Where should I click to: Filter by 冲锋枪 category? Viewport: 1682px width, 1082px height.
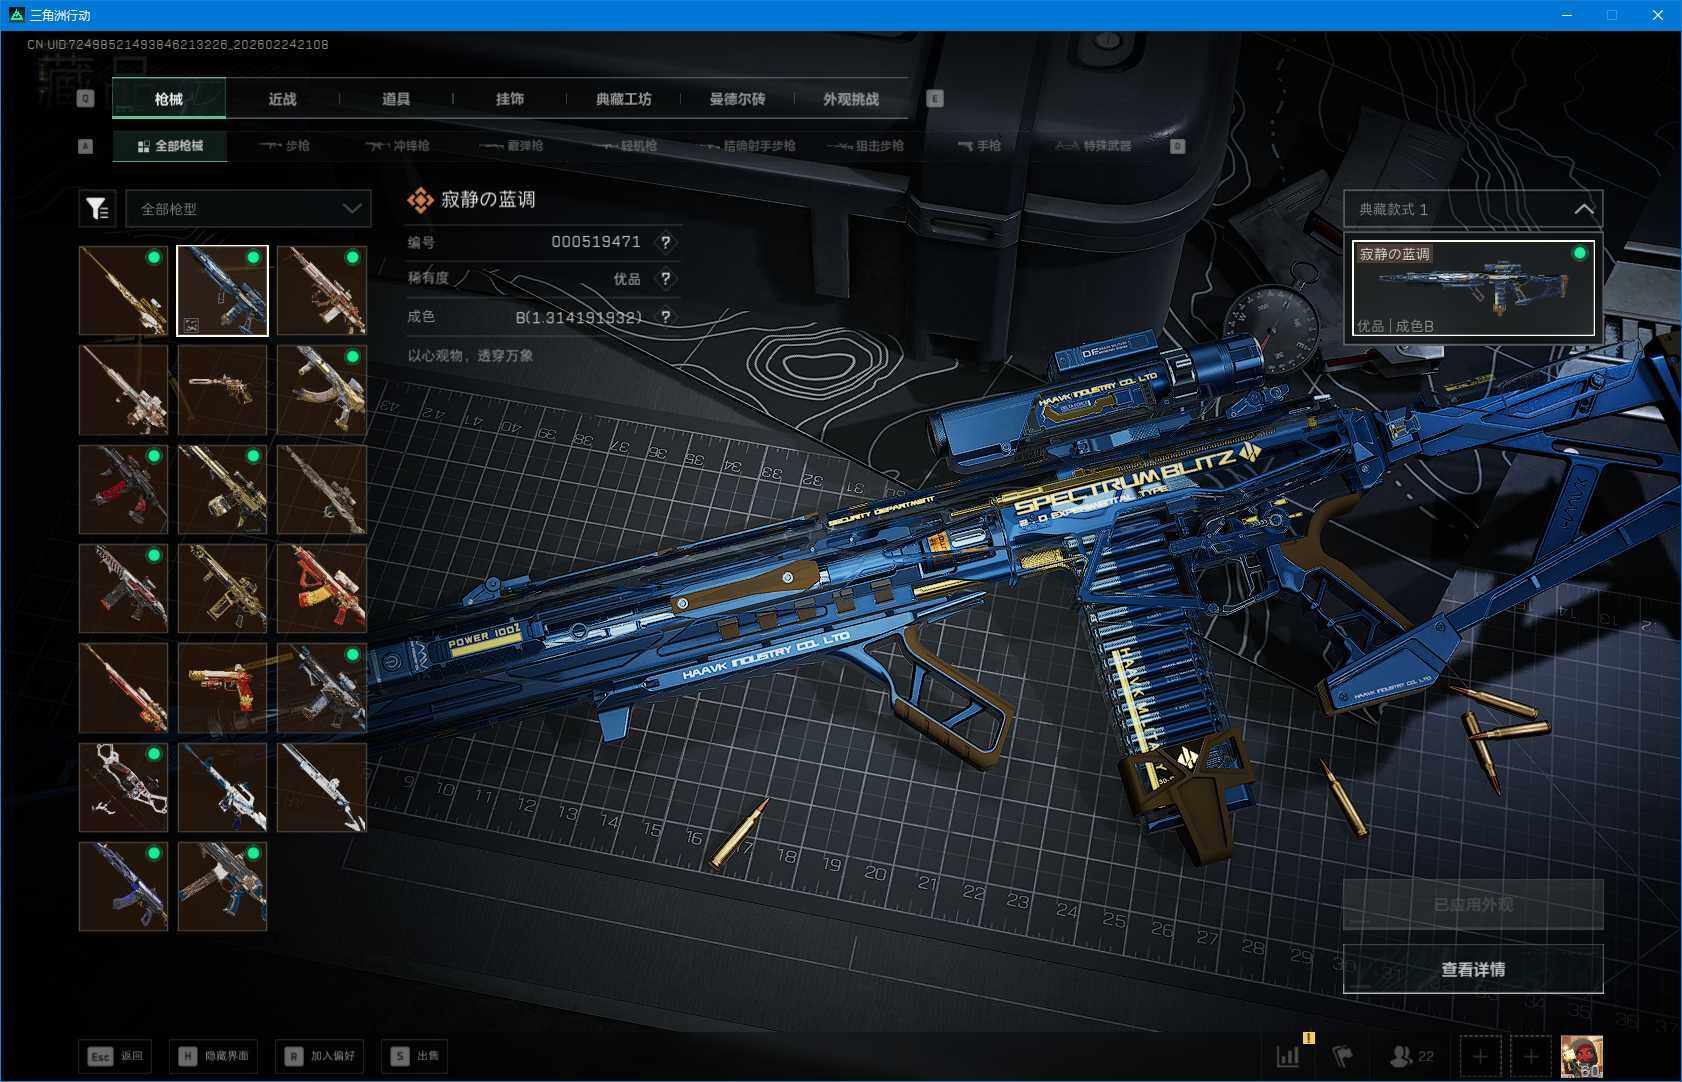(397, 146)
